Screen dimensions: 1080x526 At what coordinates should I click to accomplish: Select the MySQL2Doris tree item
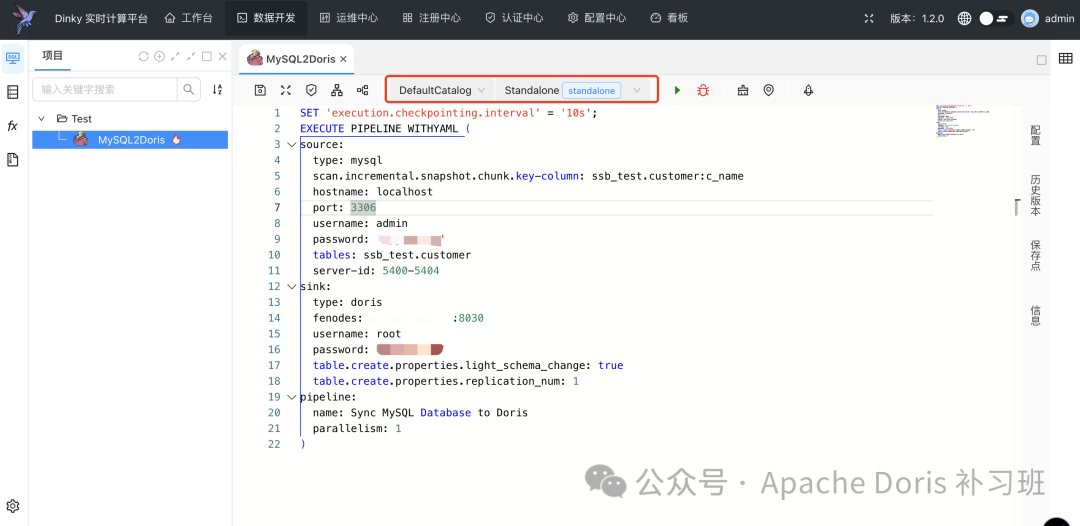130,140
